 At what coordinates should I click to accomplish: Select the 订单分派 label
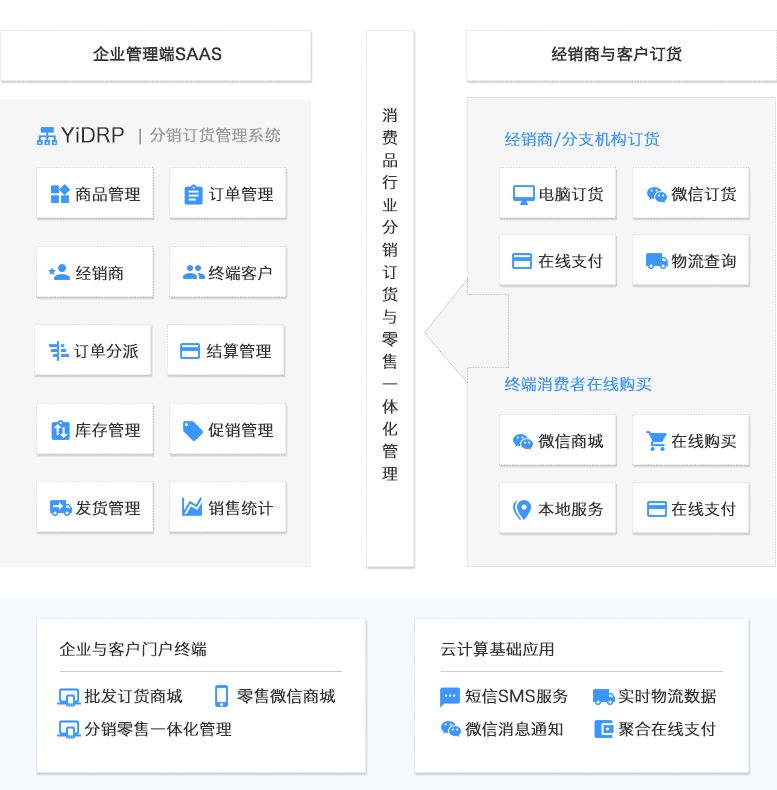106,351
